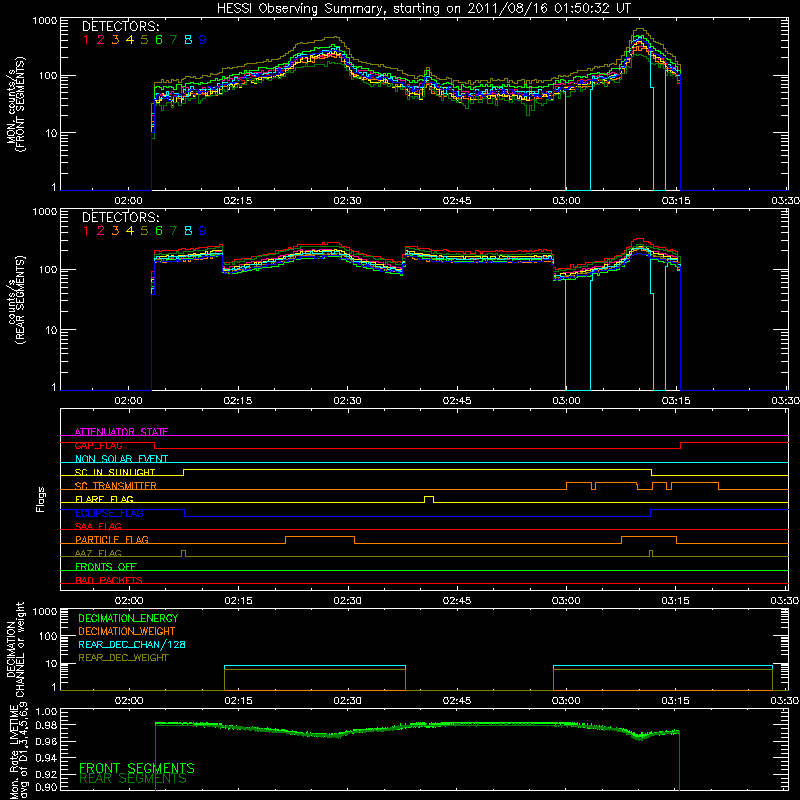Select detector 5 in front segments legend
Image resolution: width=800 pixels, height=800 pixels.
[x=144, y=40]
